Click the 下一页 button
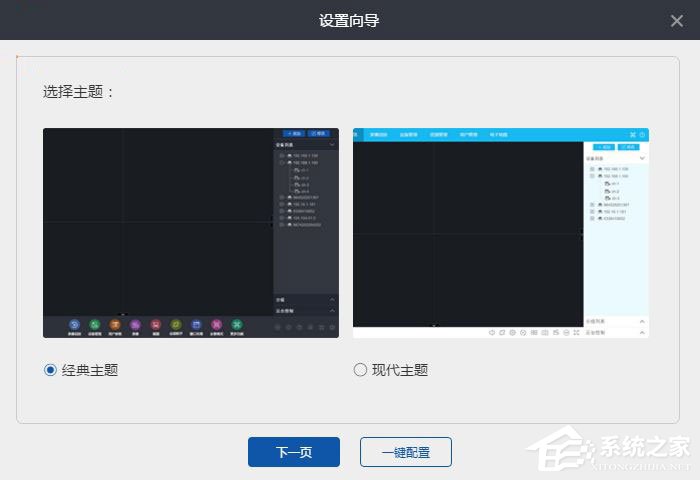700x480 pixels. 294,452
